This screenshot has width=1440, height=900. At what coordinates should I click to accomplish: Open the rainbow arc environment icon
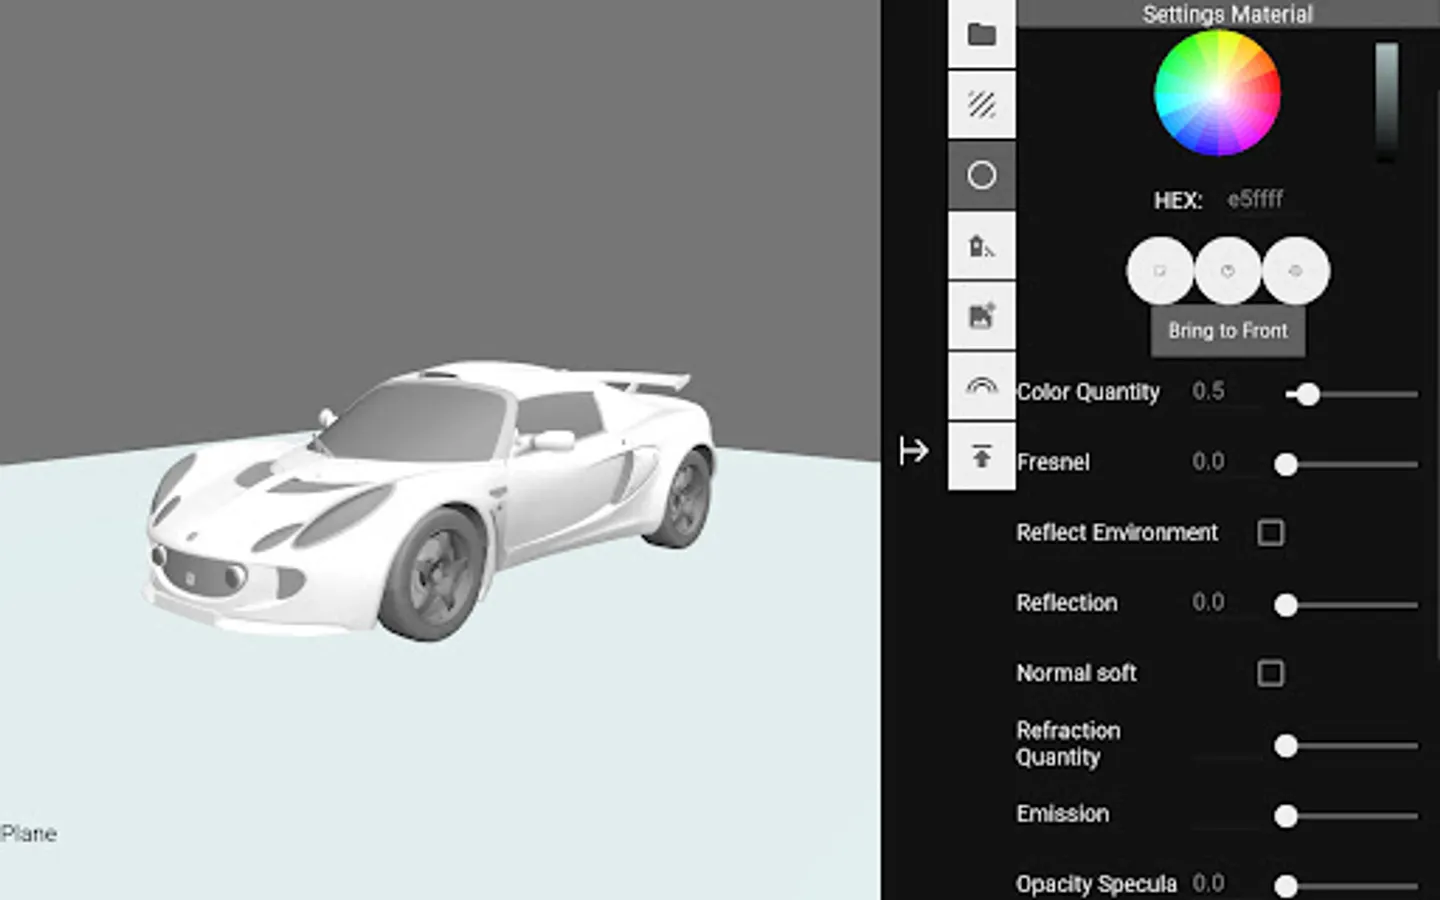click(x=981, y=386)
